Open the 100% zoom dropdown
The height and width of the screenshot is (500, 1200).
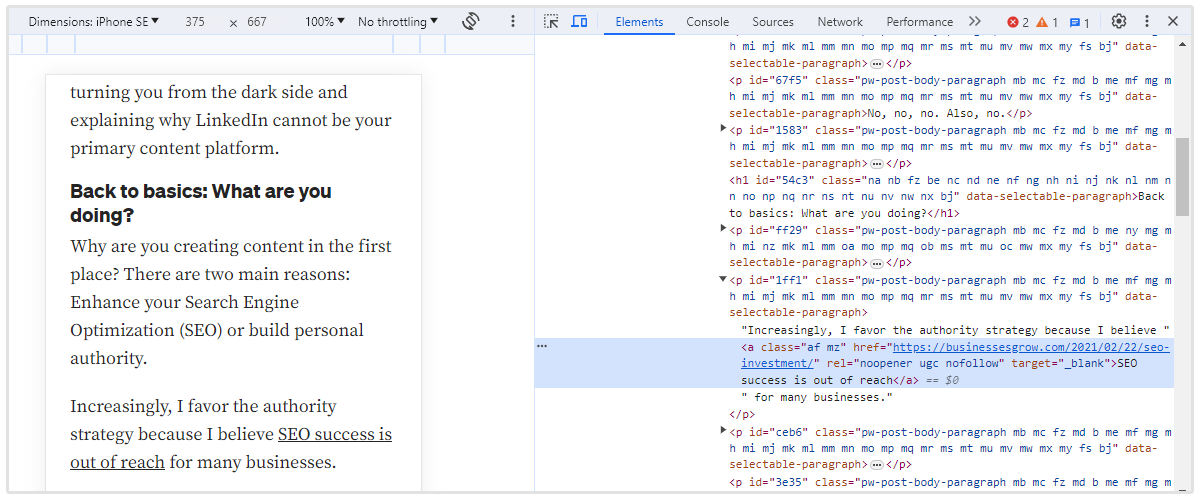tap(324, 21)
